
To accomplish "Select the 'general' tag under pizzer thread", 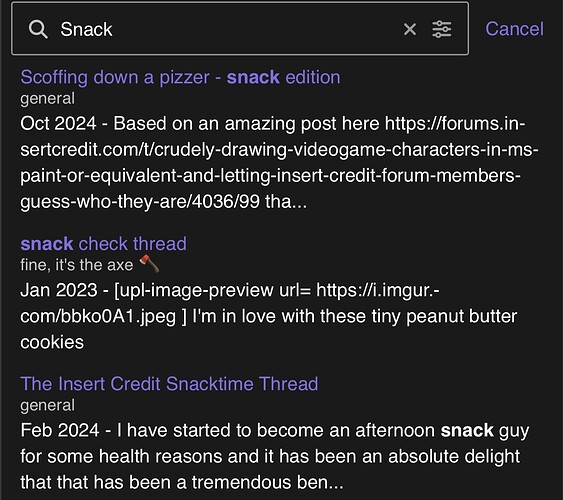I will pos(47,99).
